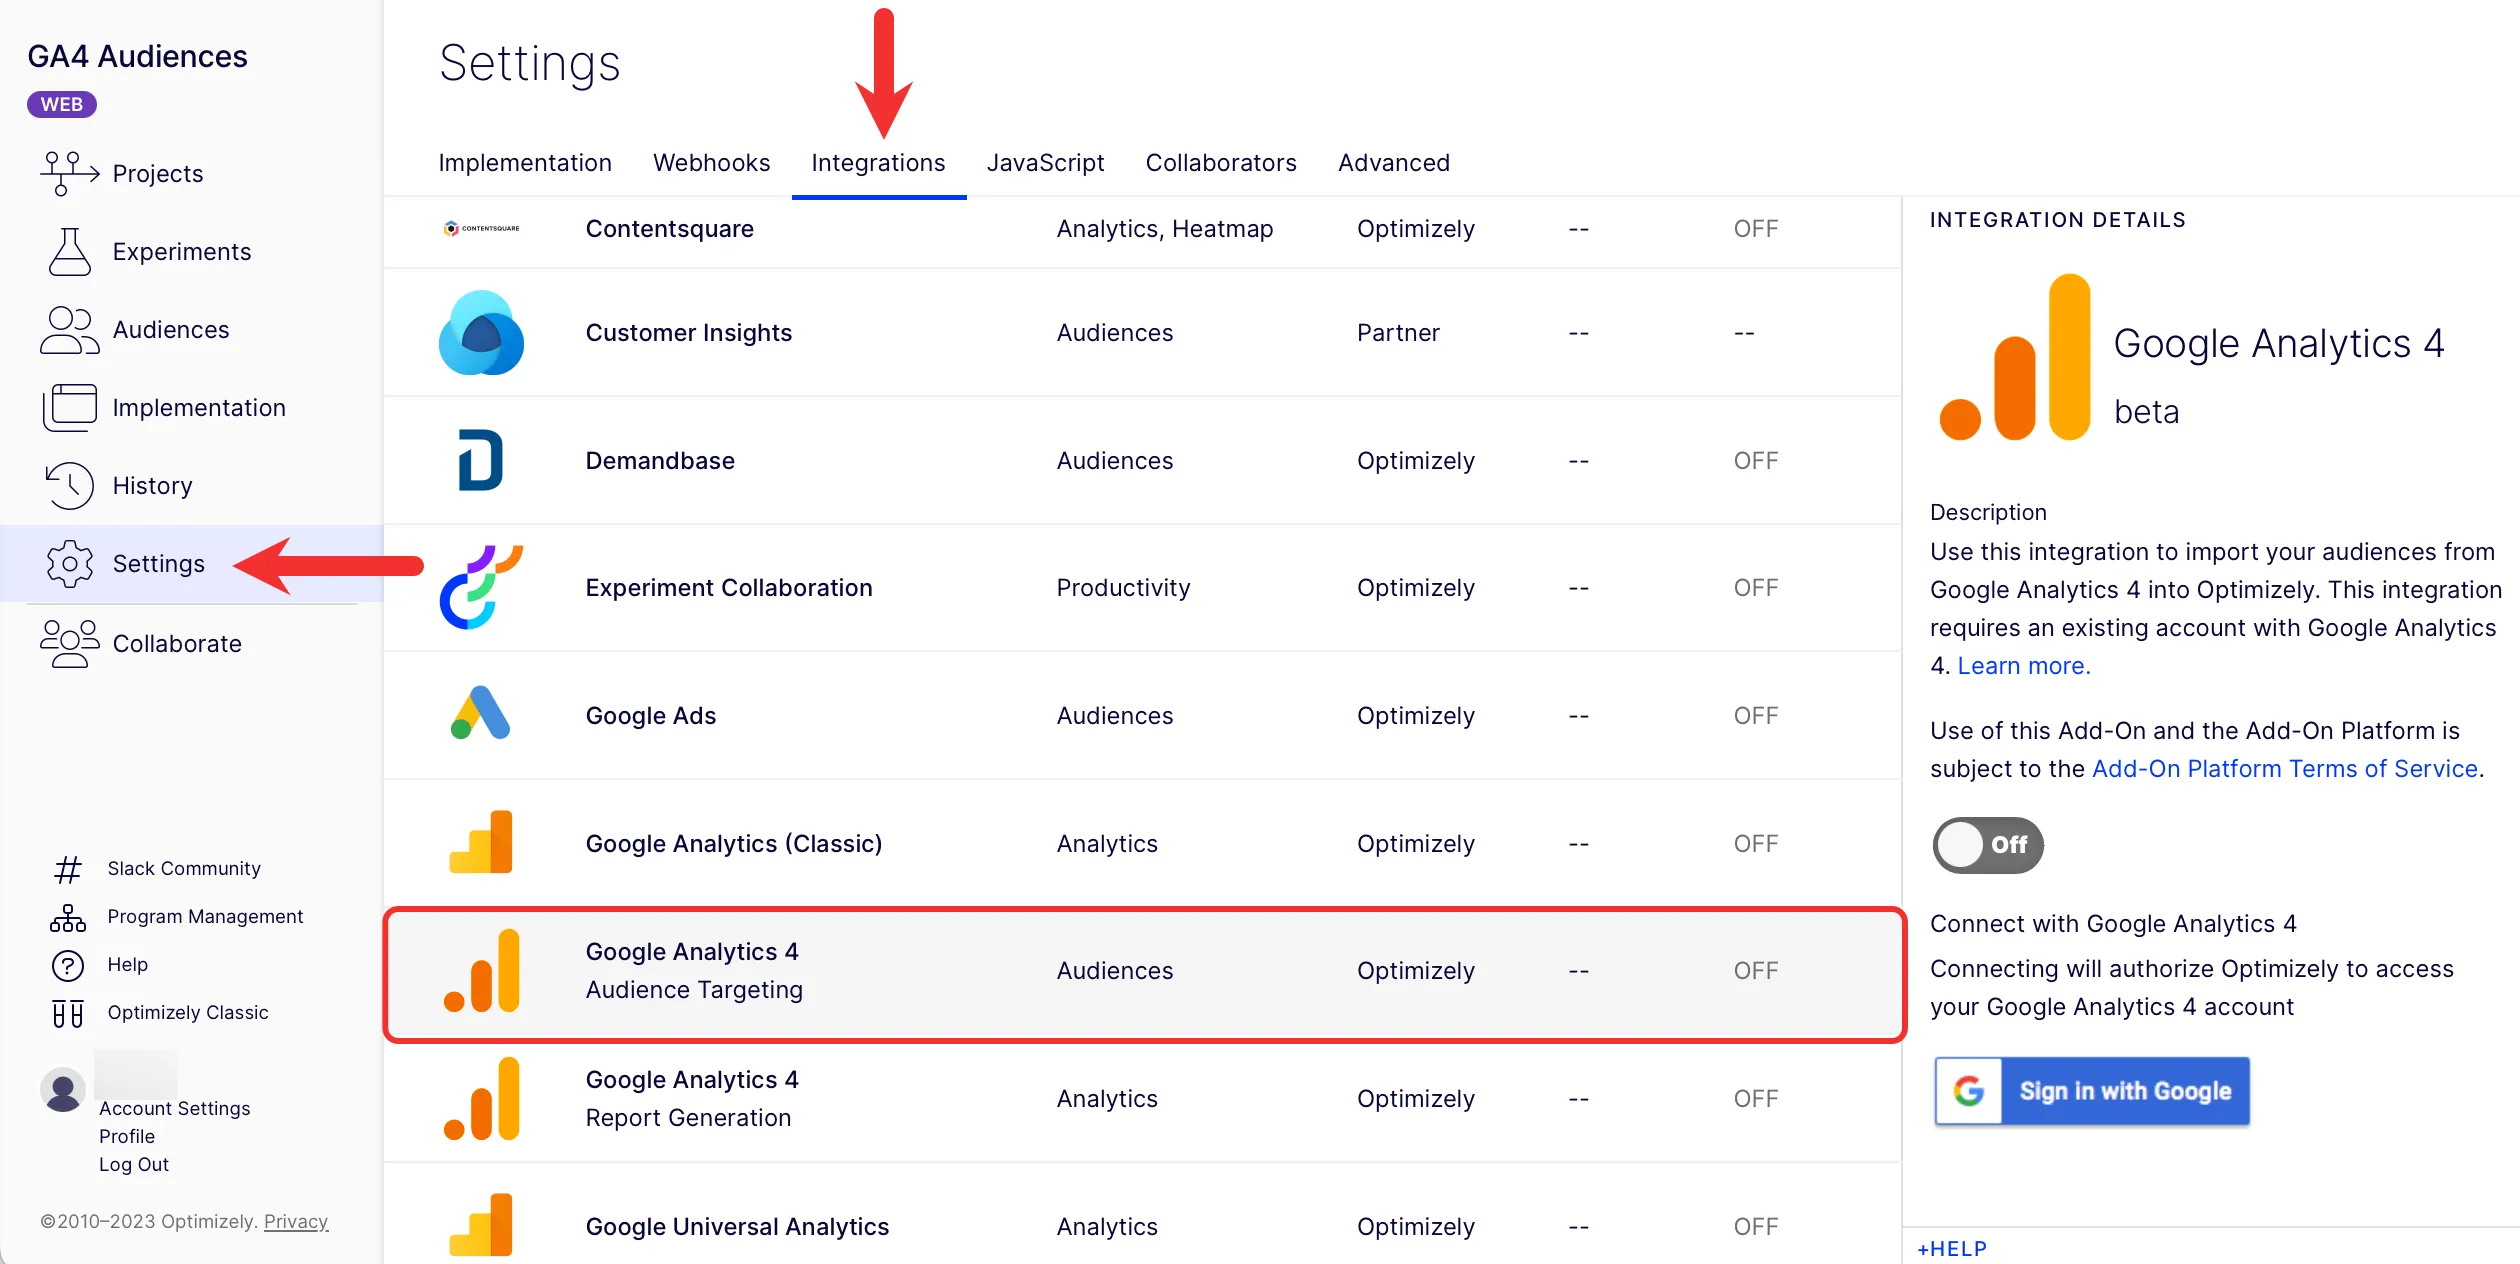This screenshot has height=1264, width=2520.
Task: Click OFF status in Google Universal Analytics row
Action: click(x=1756, y=1227)
